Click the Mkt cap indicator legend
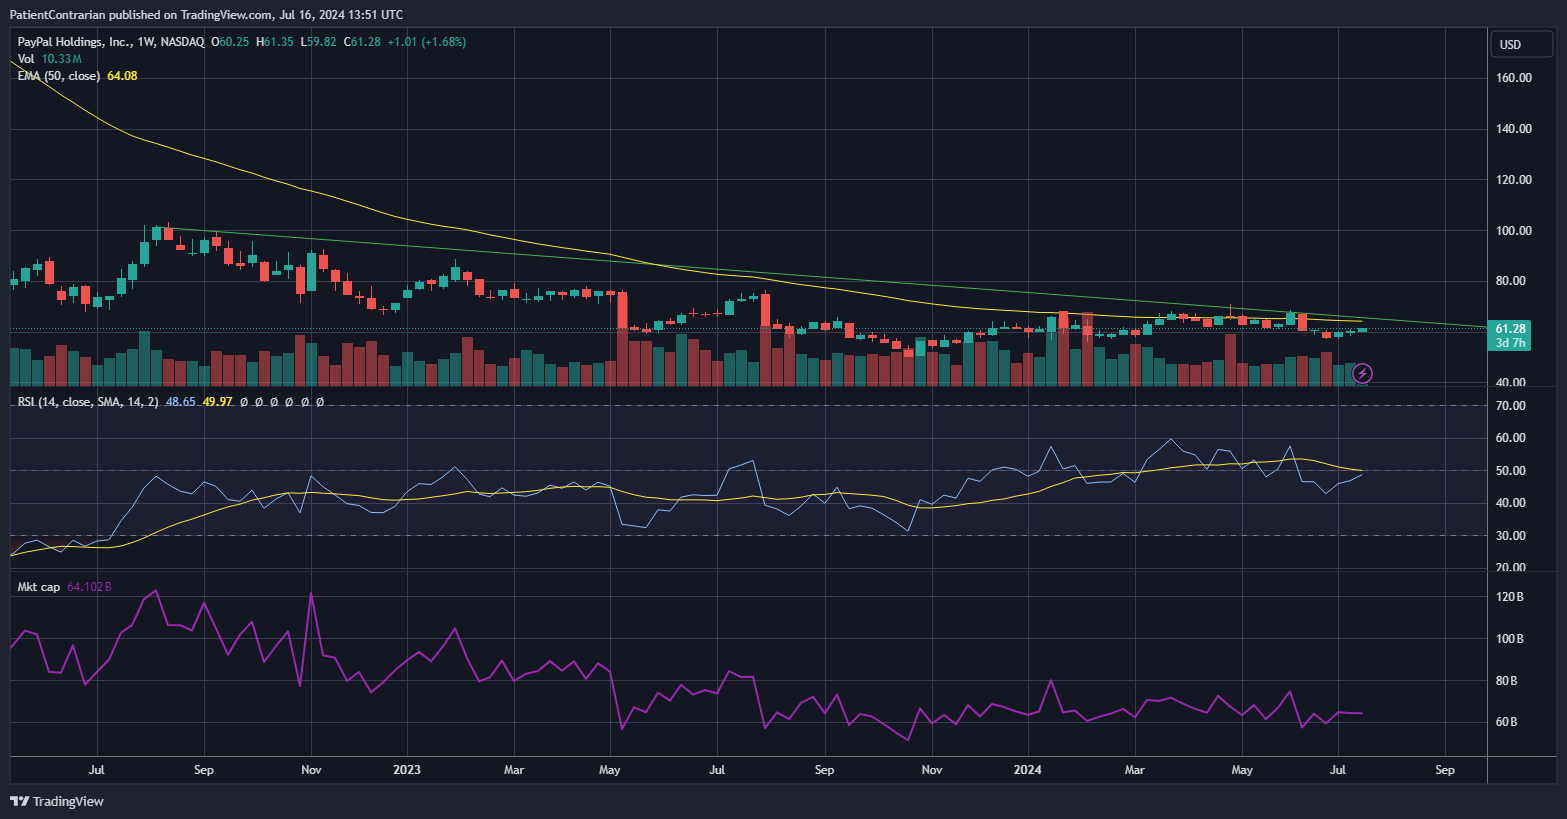 tap(39, 587)
